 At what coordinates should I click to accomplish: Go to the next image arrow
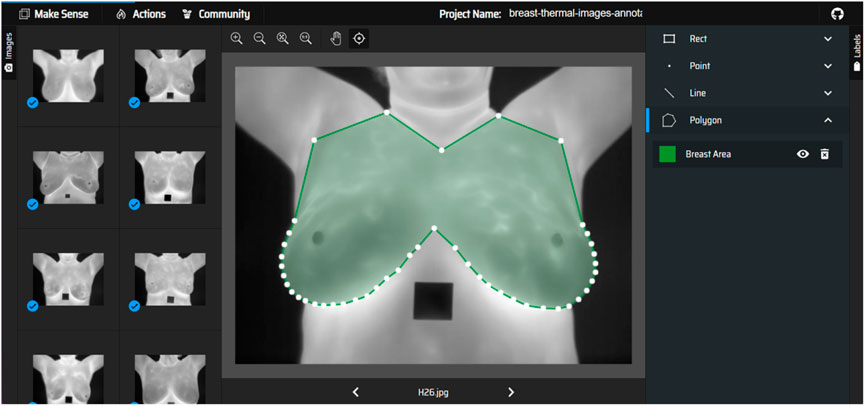[x=511, y=392]
